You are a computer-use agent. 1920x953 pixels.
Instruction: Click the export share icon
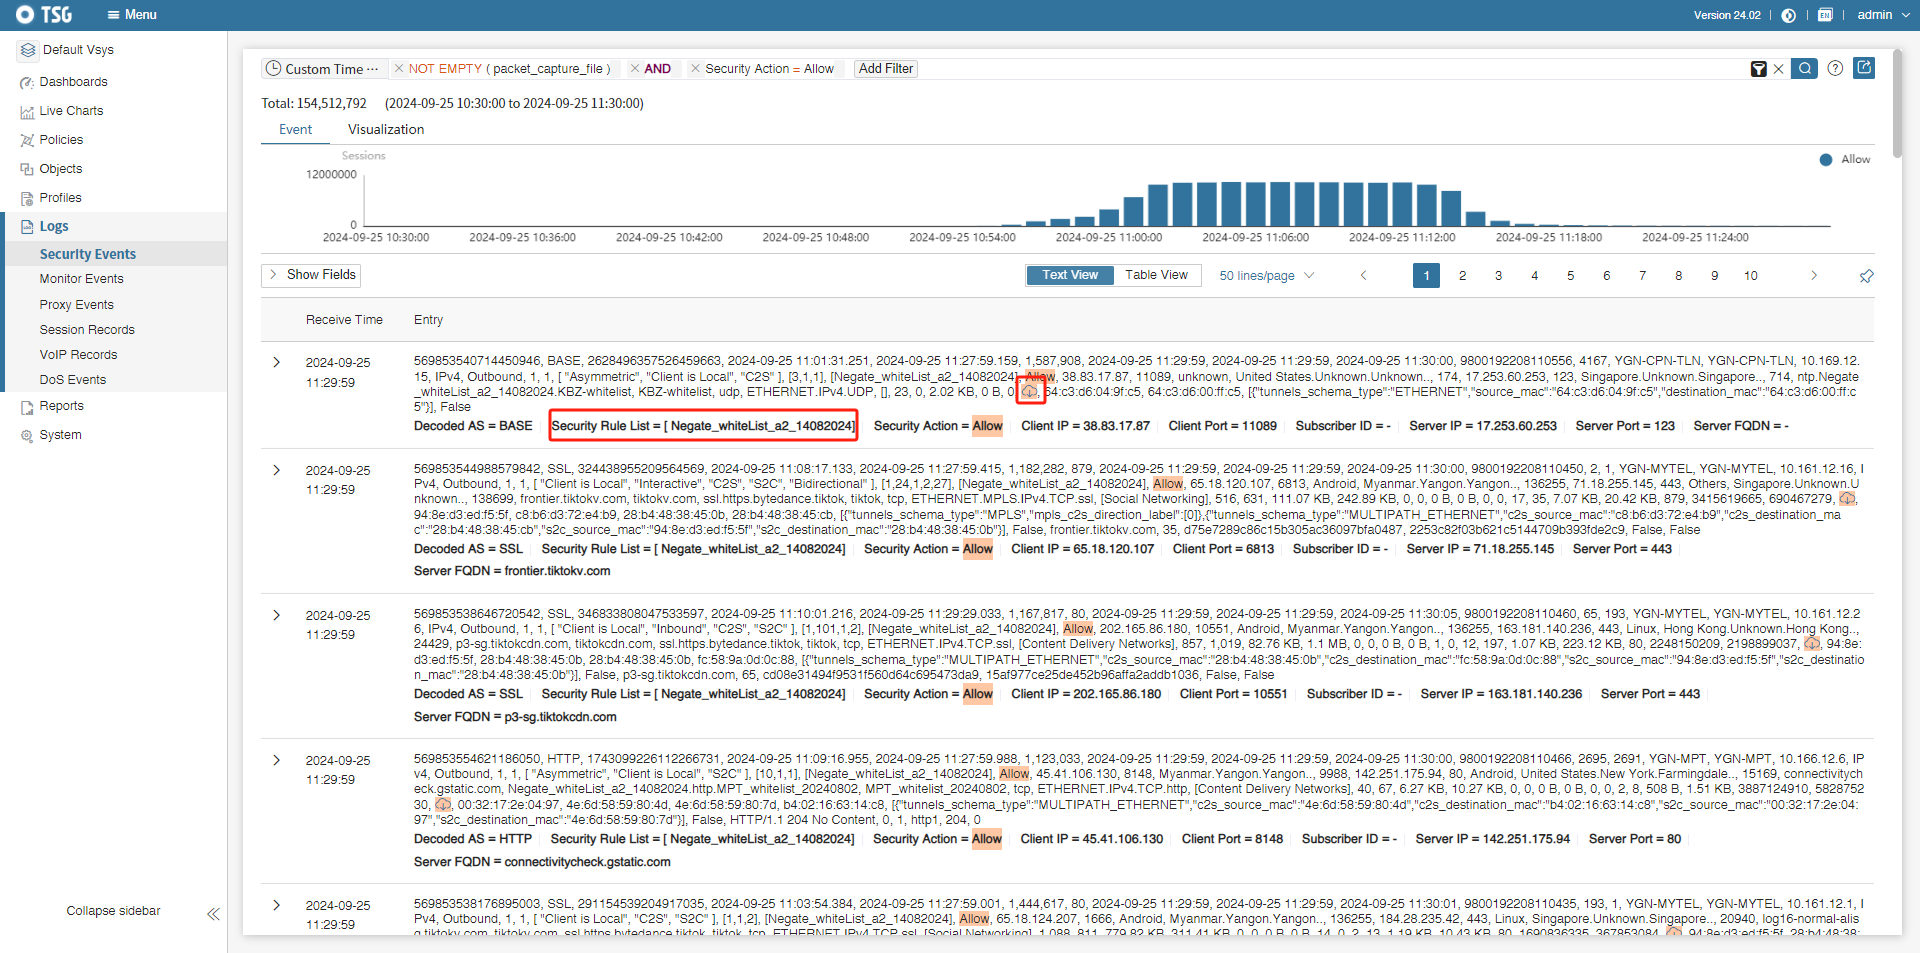click(x=1864, y=68)
